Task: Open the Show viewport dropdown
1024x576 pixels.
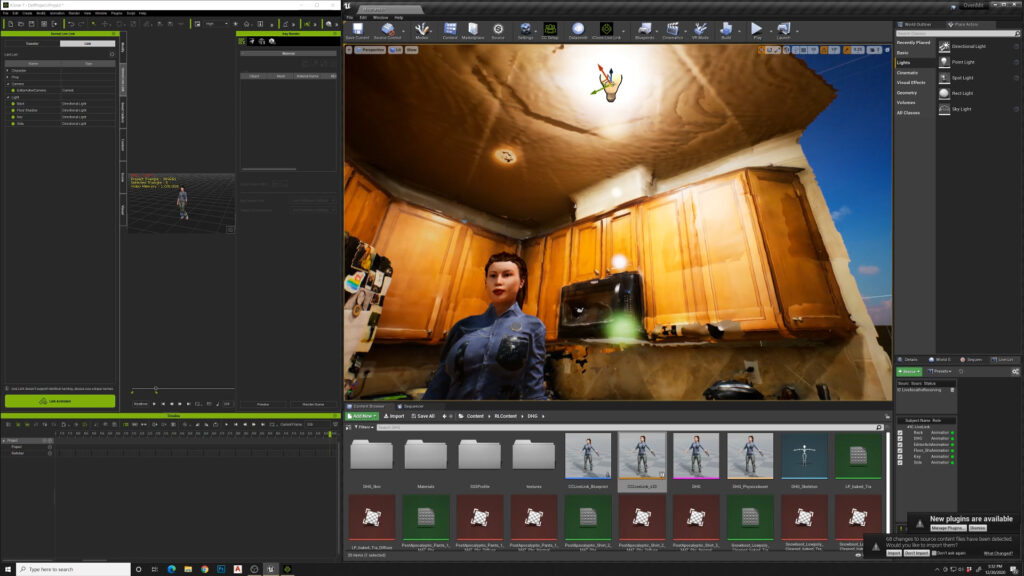Action: click(x=411, y=50)
